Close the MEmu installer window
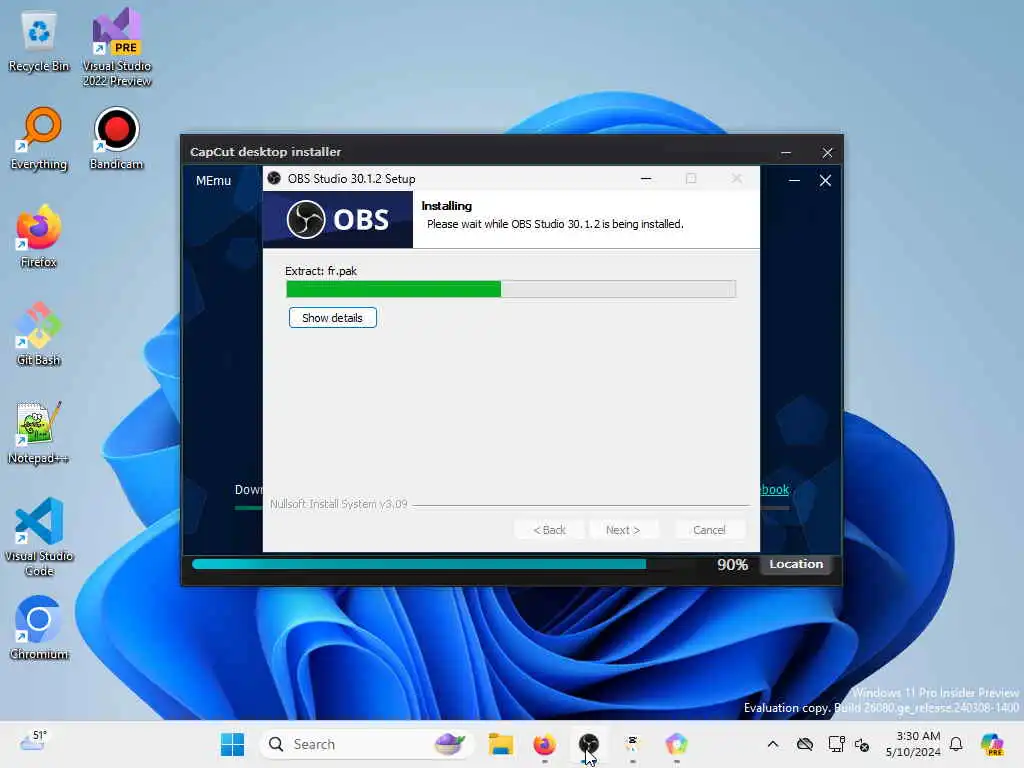The image size is (1024, 768). 825,180
